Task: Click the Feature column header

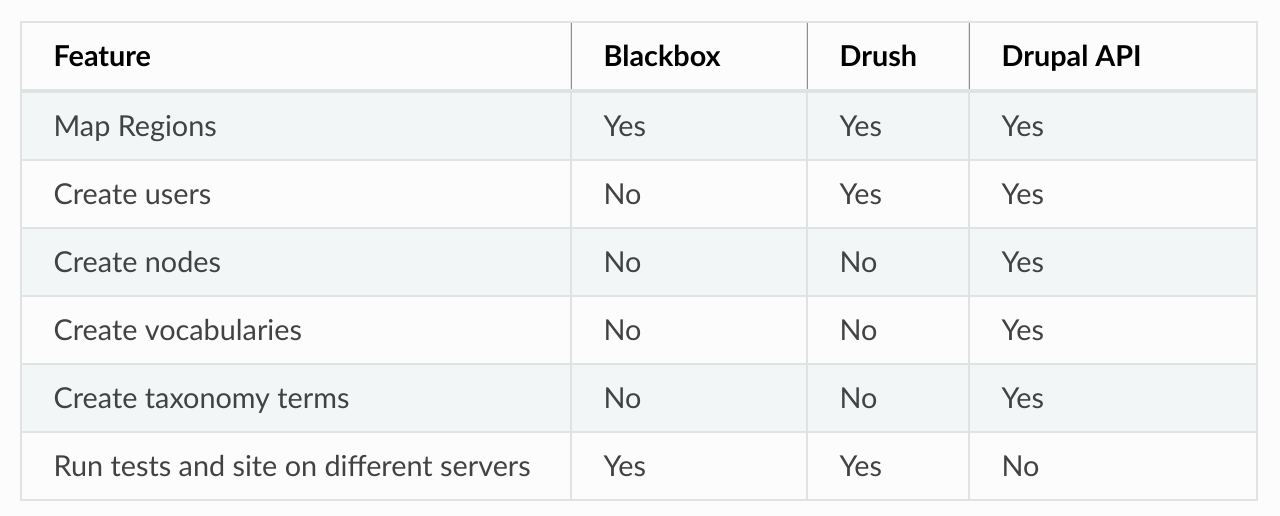Action: pyautogui.click(x=102, y=56)
